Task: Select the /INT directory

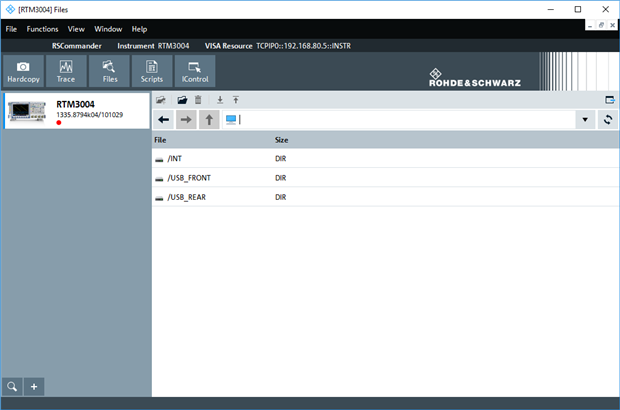Action: pos(175,158)
